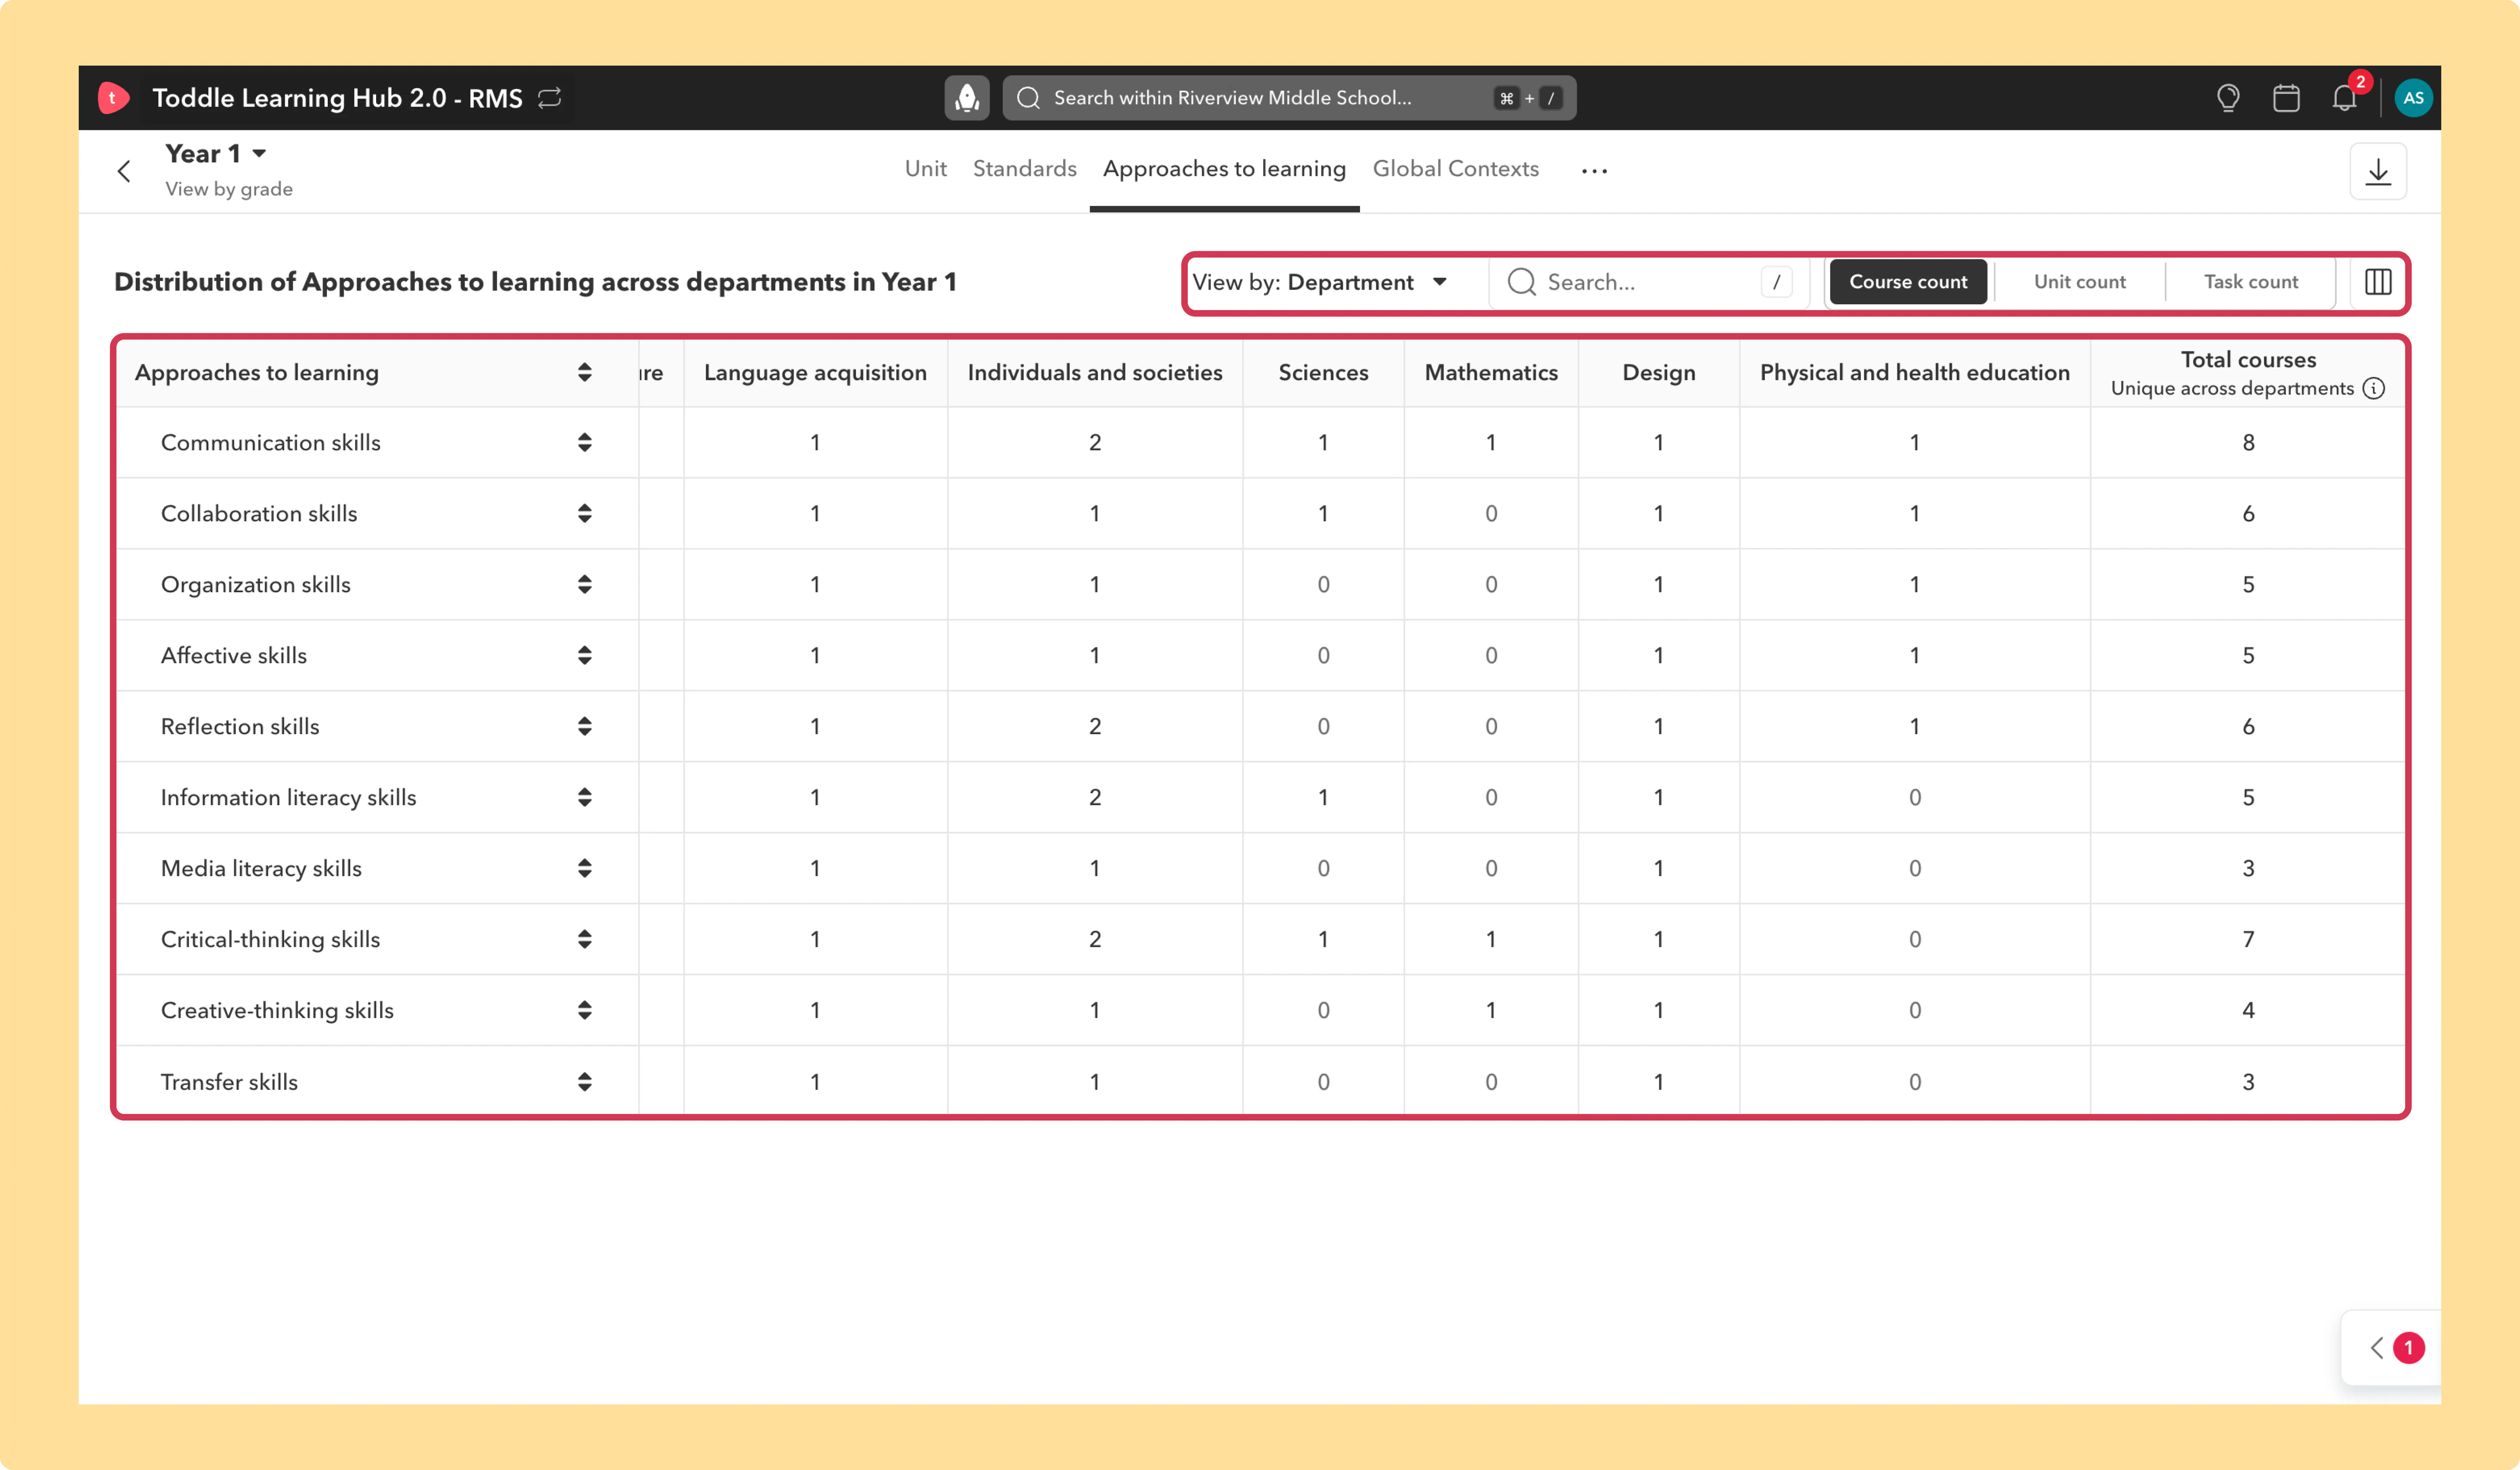Click the Physical and health education header
2520x1470 pixels.
point(1914,372)
